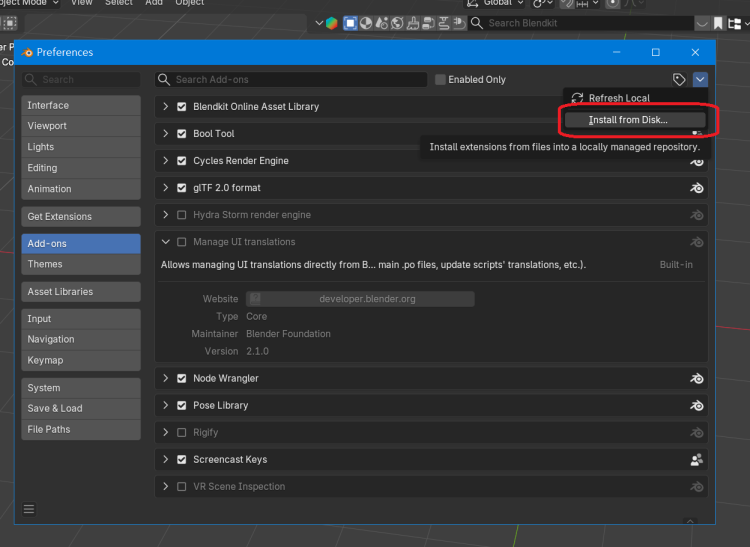
Task: Disable the Cycles Render Engine checkbox
Action: (182, 161)
